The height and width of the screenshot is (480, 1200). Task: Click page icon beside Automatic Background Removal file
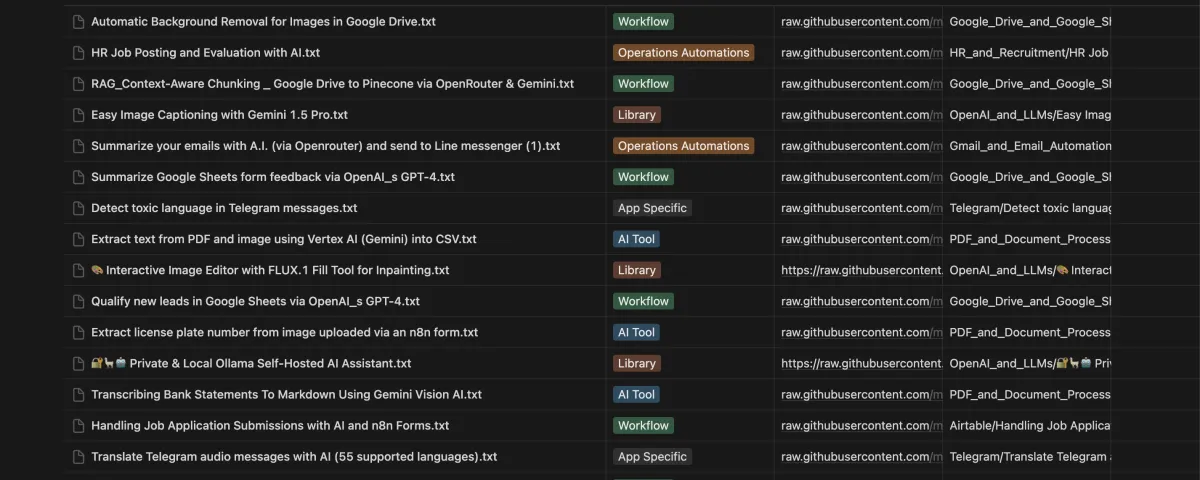77,21
